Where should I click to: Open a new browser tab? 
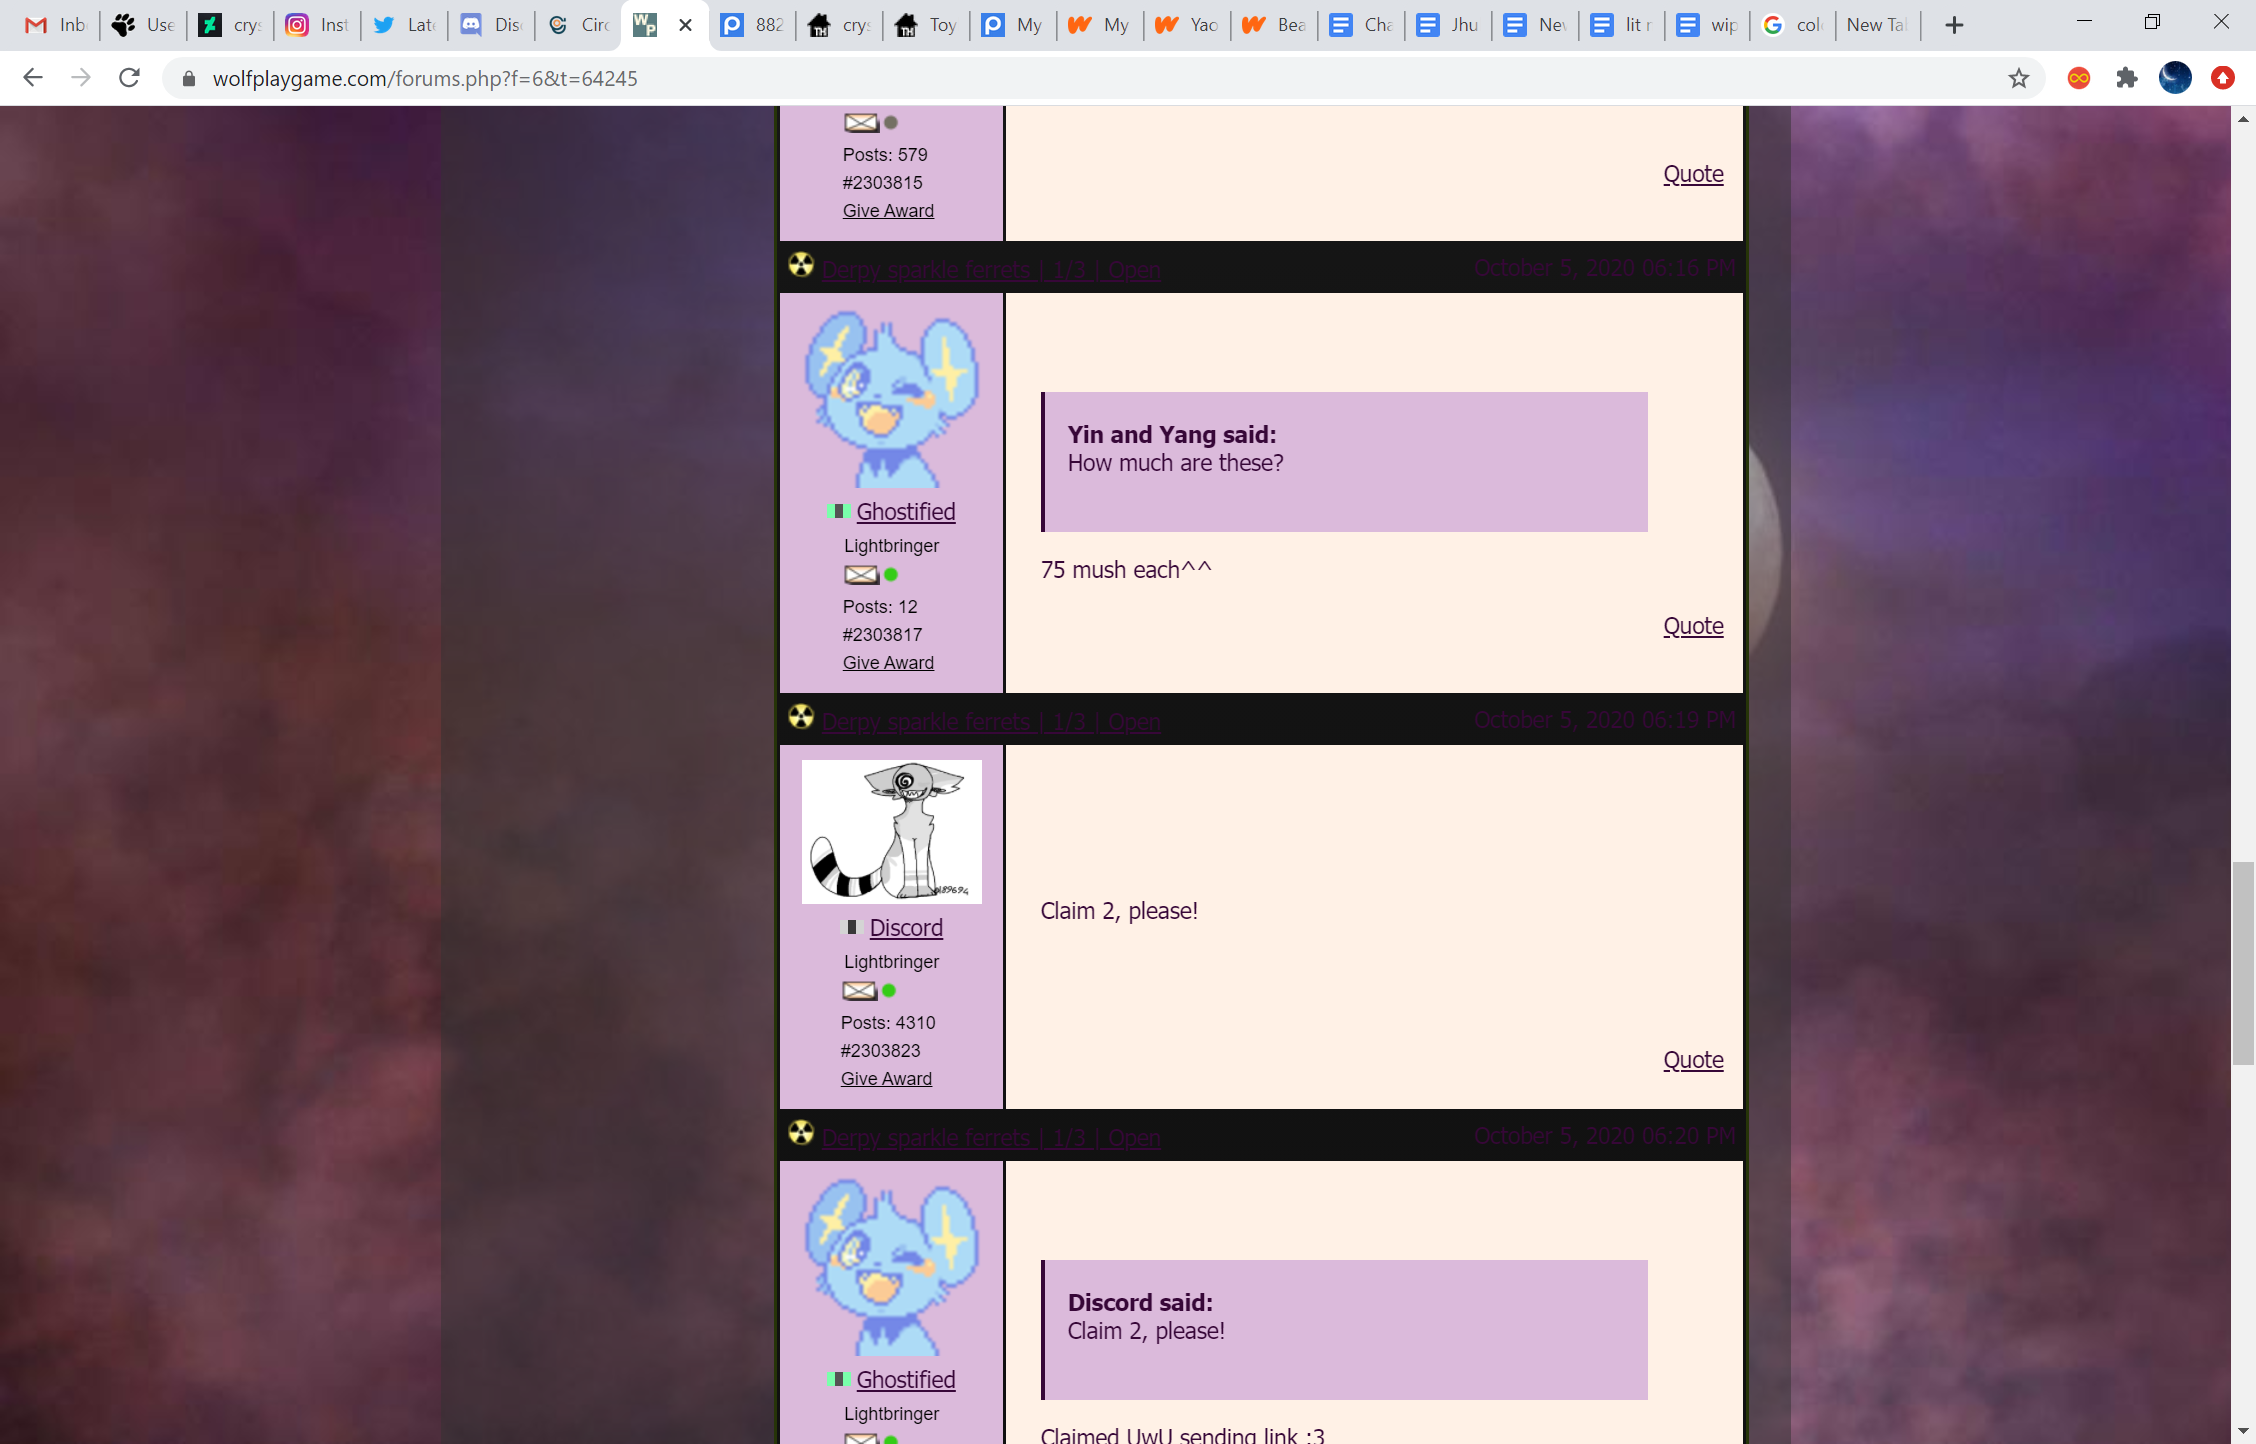[x=1954, y=25]
